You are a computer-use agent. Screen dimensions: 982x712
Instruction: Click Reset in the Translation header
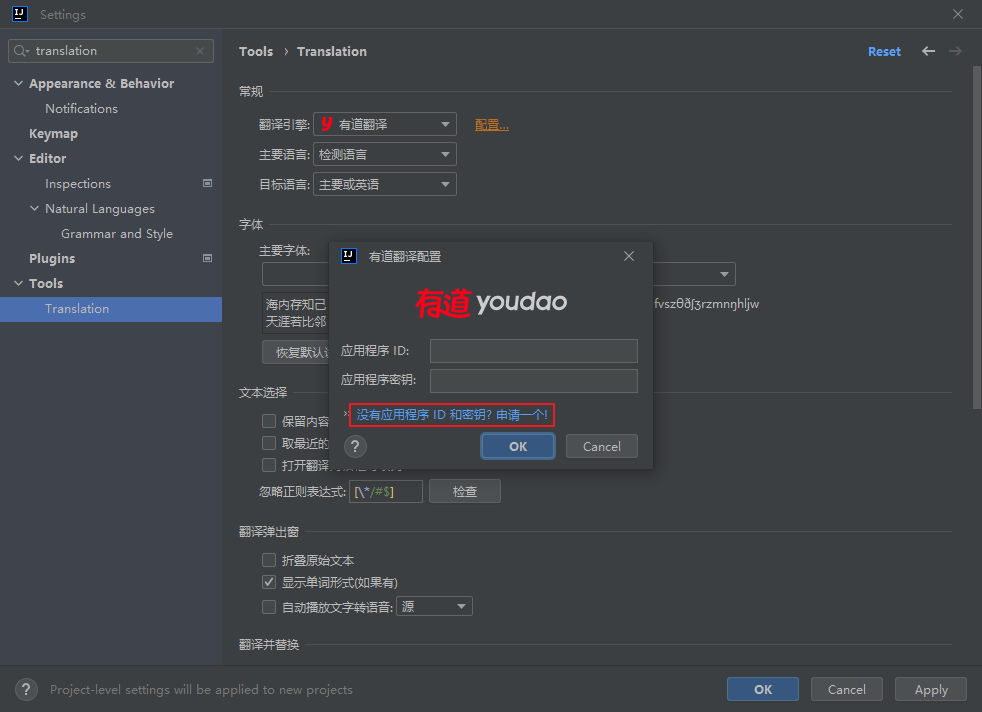[x=884, y=51]
